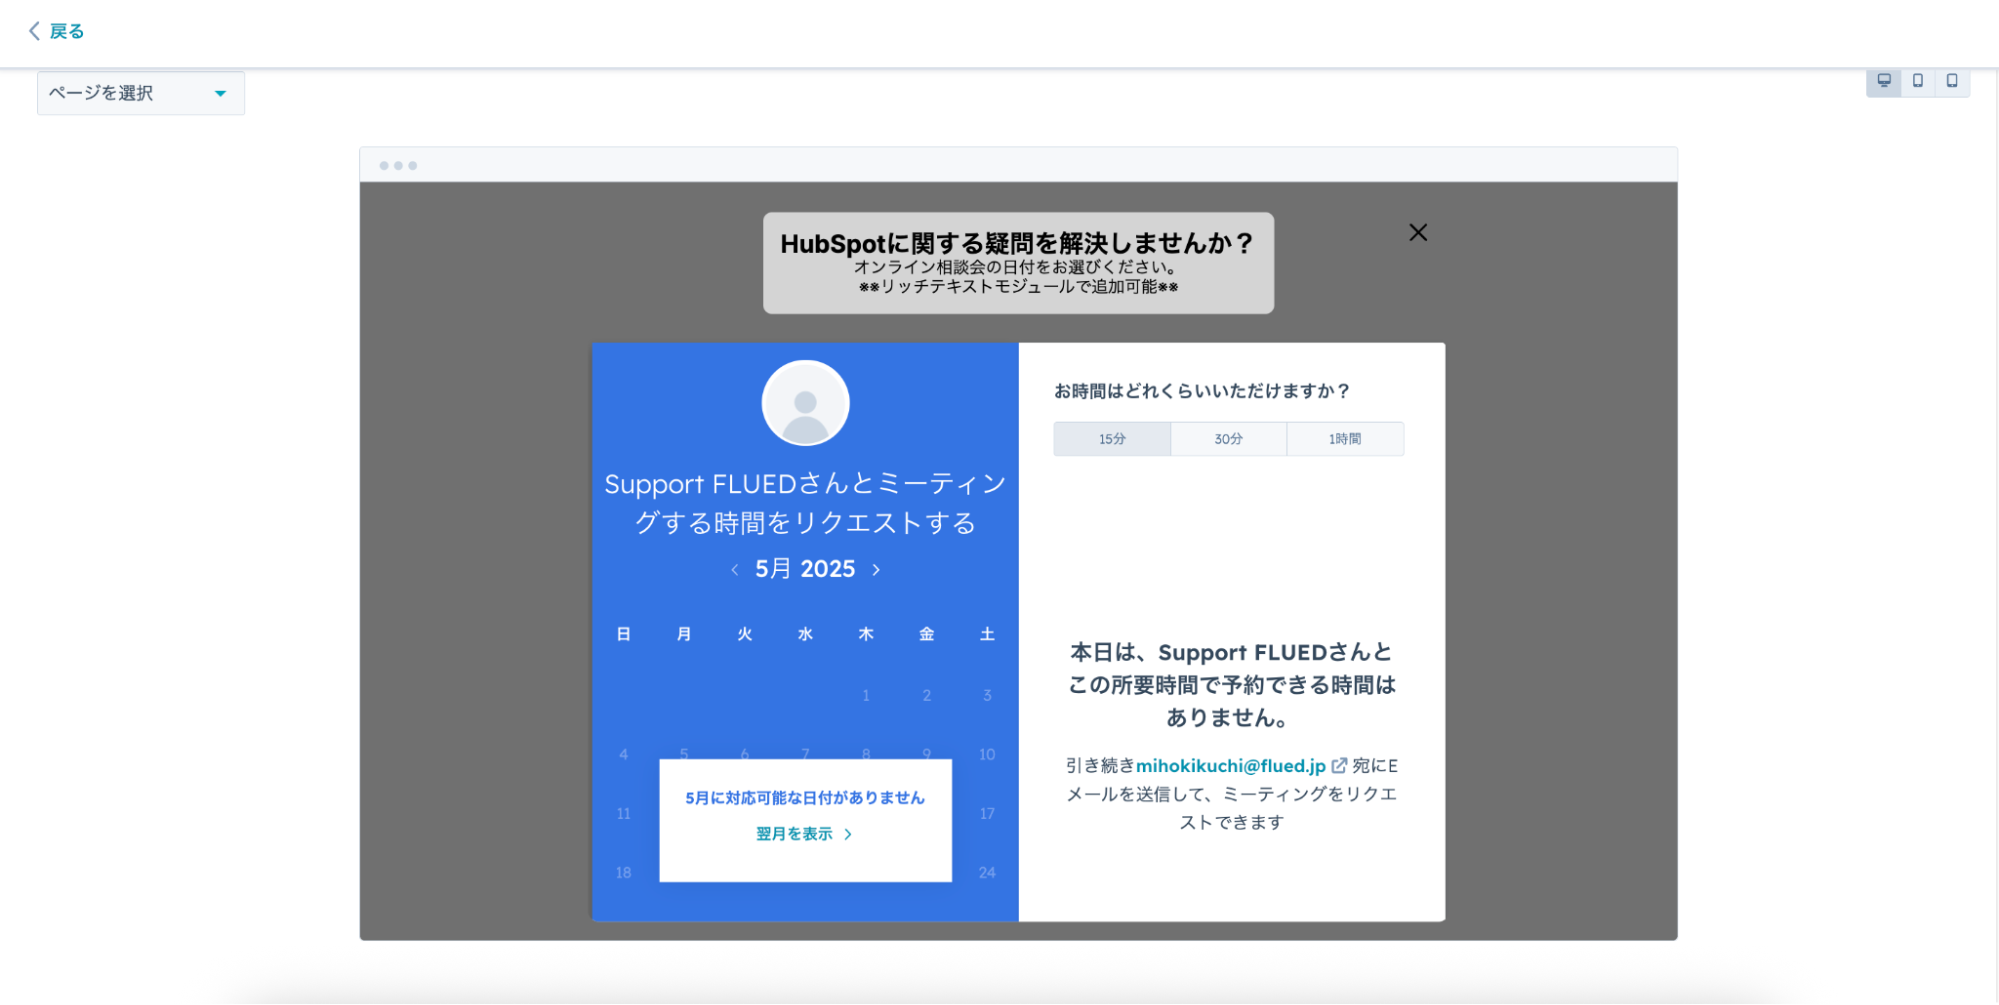
Task: Go to previous month arrow
Action: (735, 569)
